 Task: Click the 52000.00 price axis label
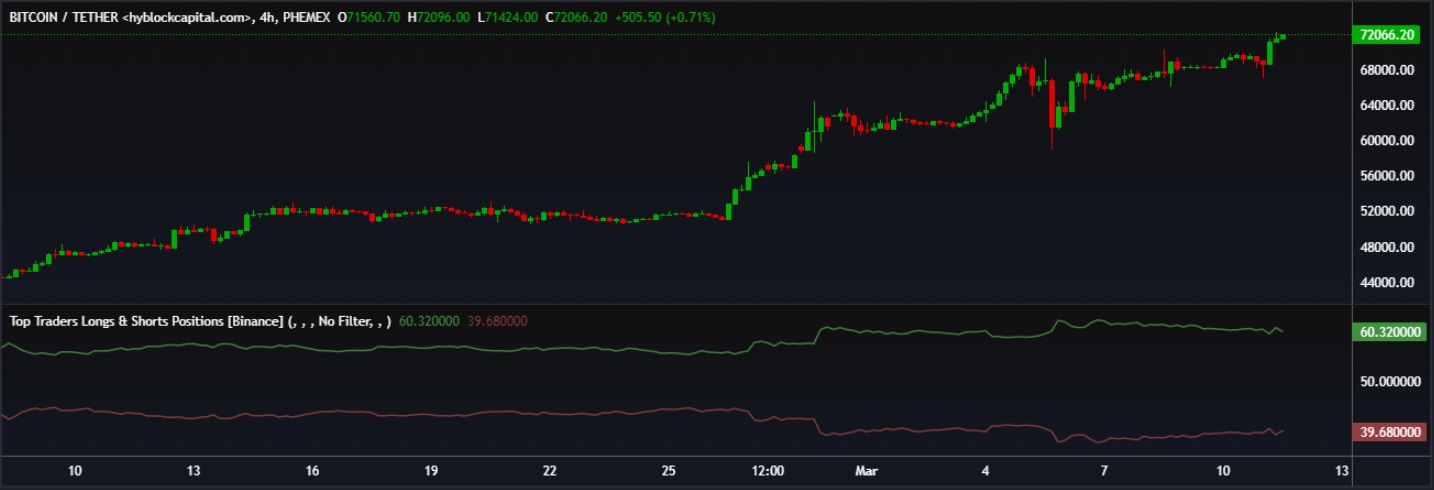pos(1386,212)
